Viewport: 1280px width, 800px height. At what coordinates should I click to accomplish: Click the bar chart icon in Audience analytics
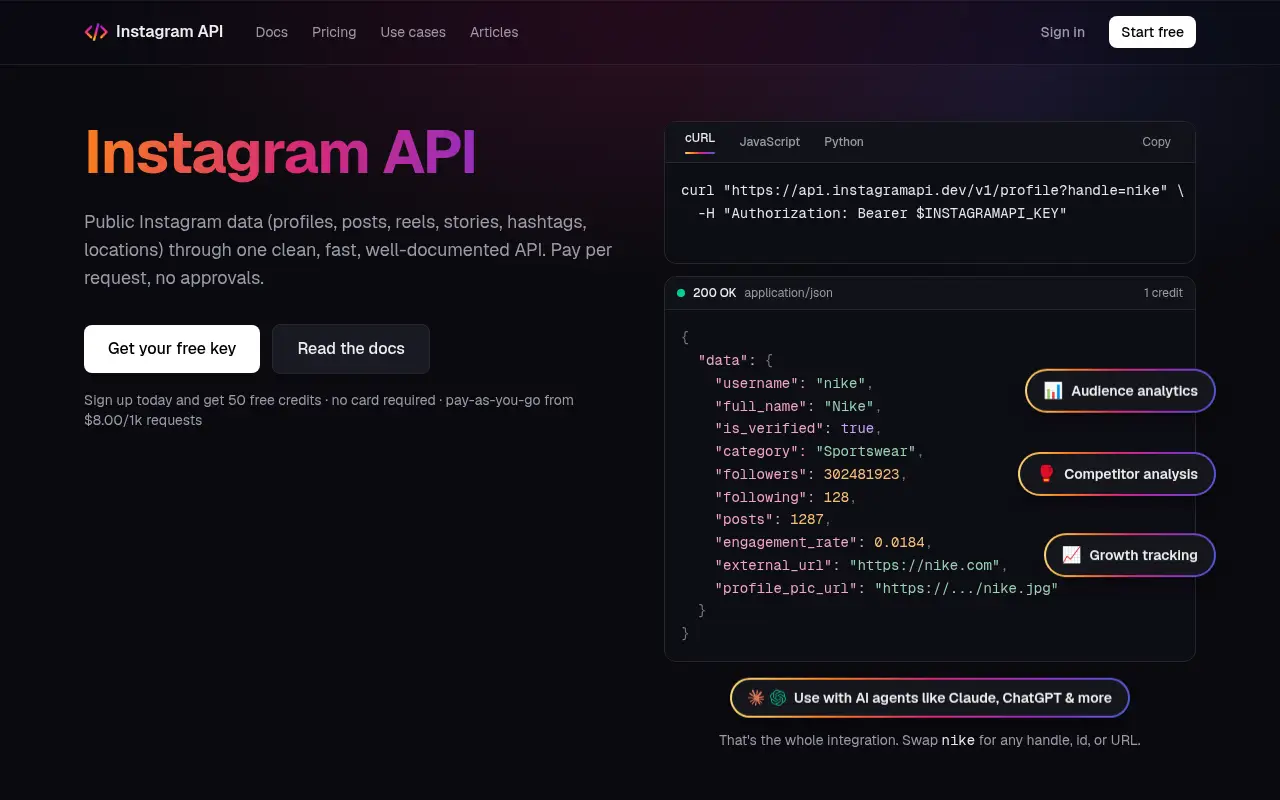(x=1053, y=391)
